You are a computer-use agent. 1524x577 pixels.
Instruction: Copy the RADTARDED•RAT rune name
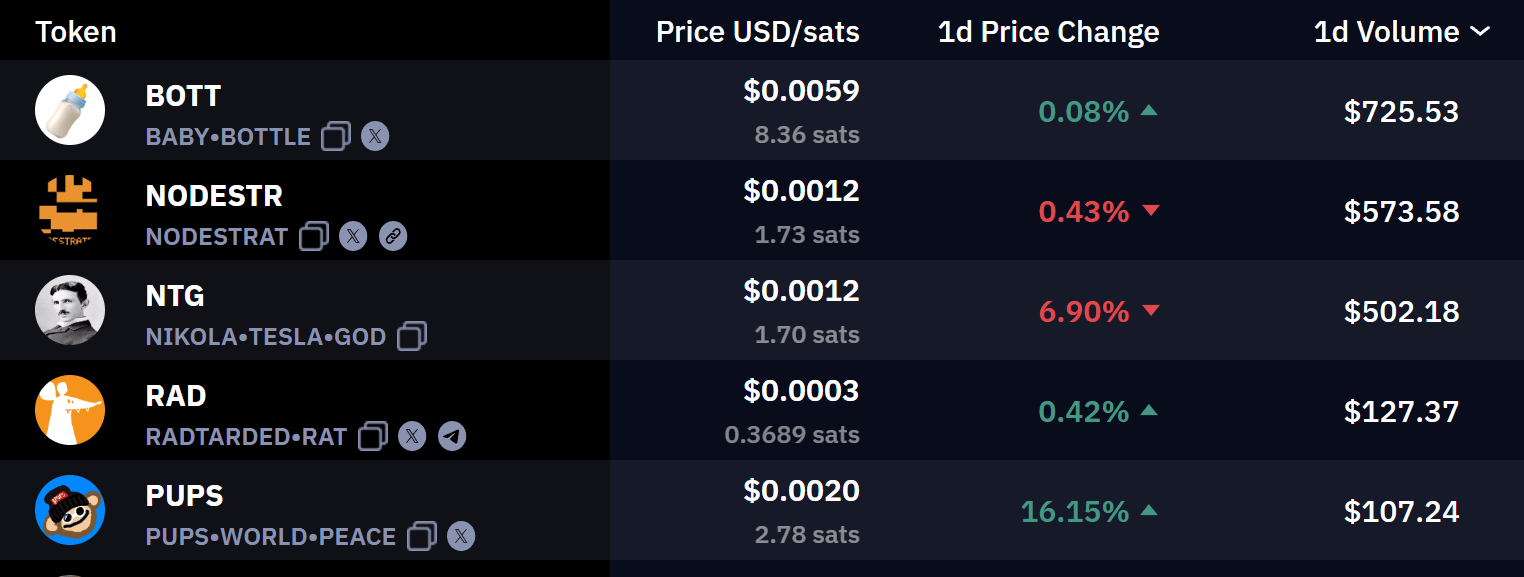[373, 436]
